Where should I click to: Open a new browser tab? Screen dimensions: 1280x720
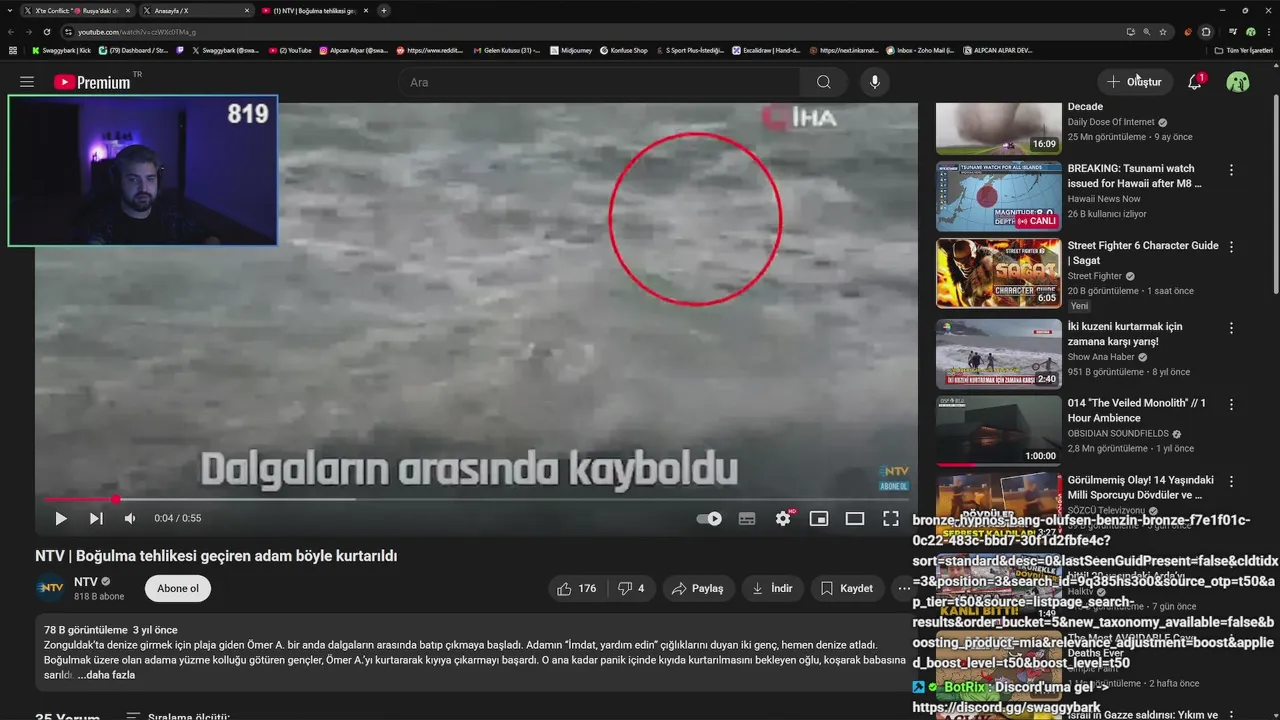coord(383,10)
